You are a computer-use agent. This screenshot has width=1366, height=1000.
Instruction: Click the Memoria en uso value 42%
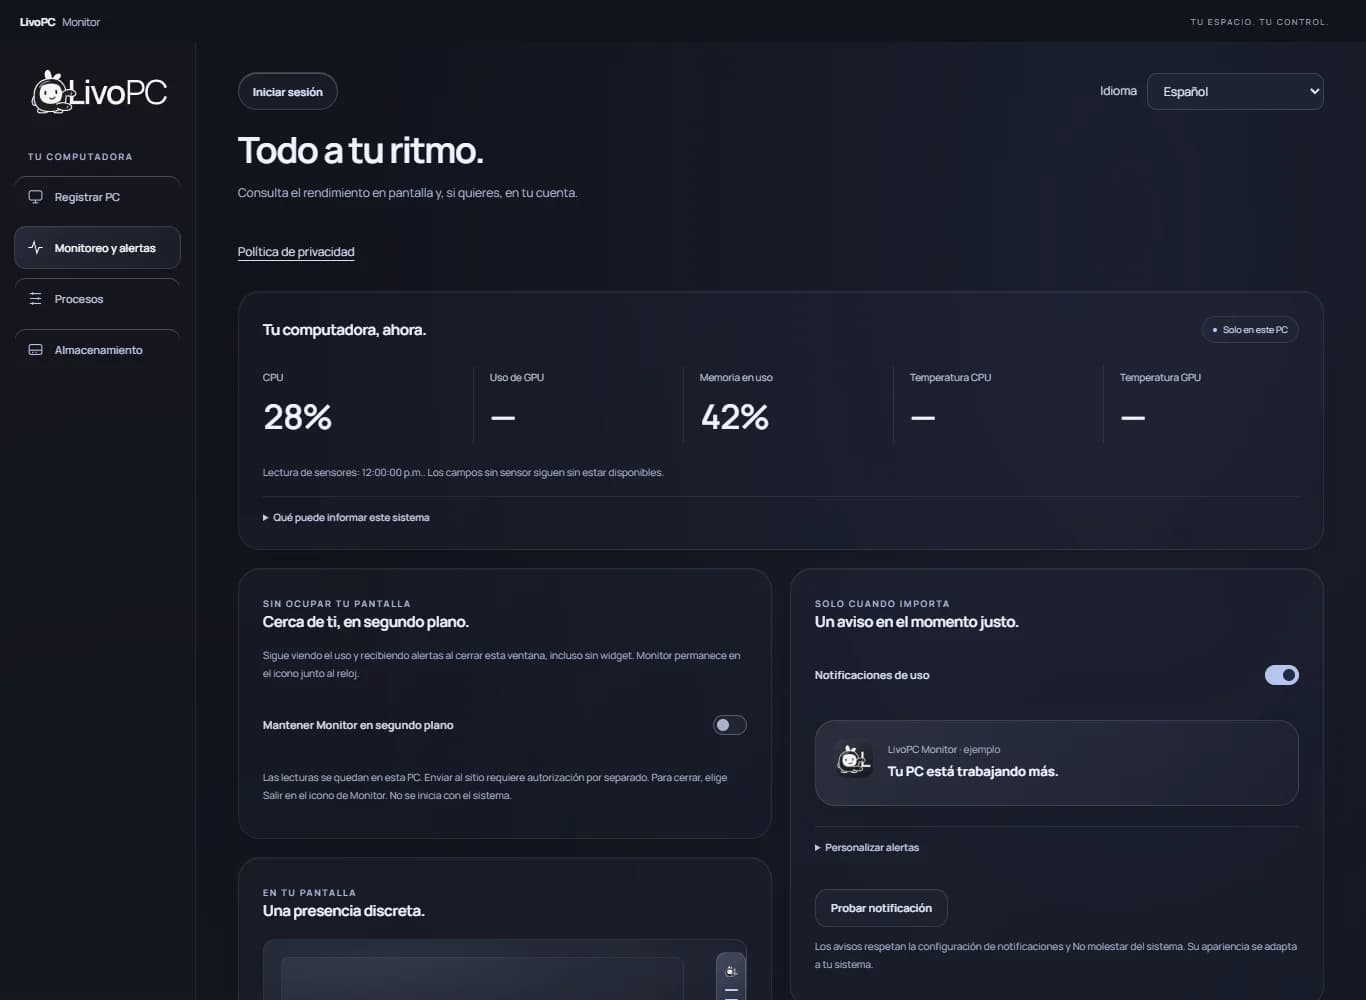pyautogui.click(x=735, y=417)
